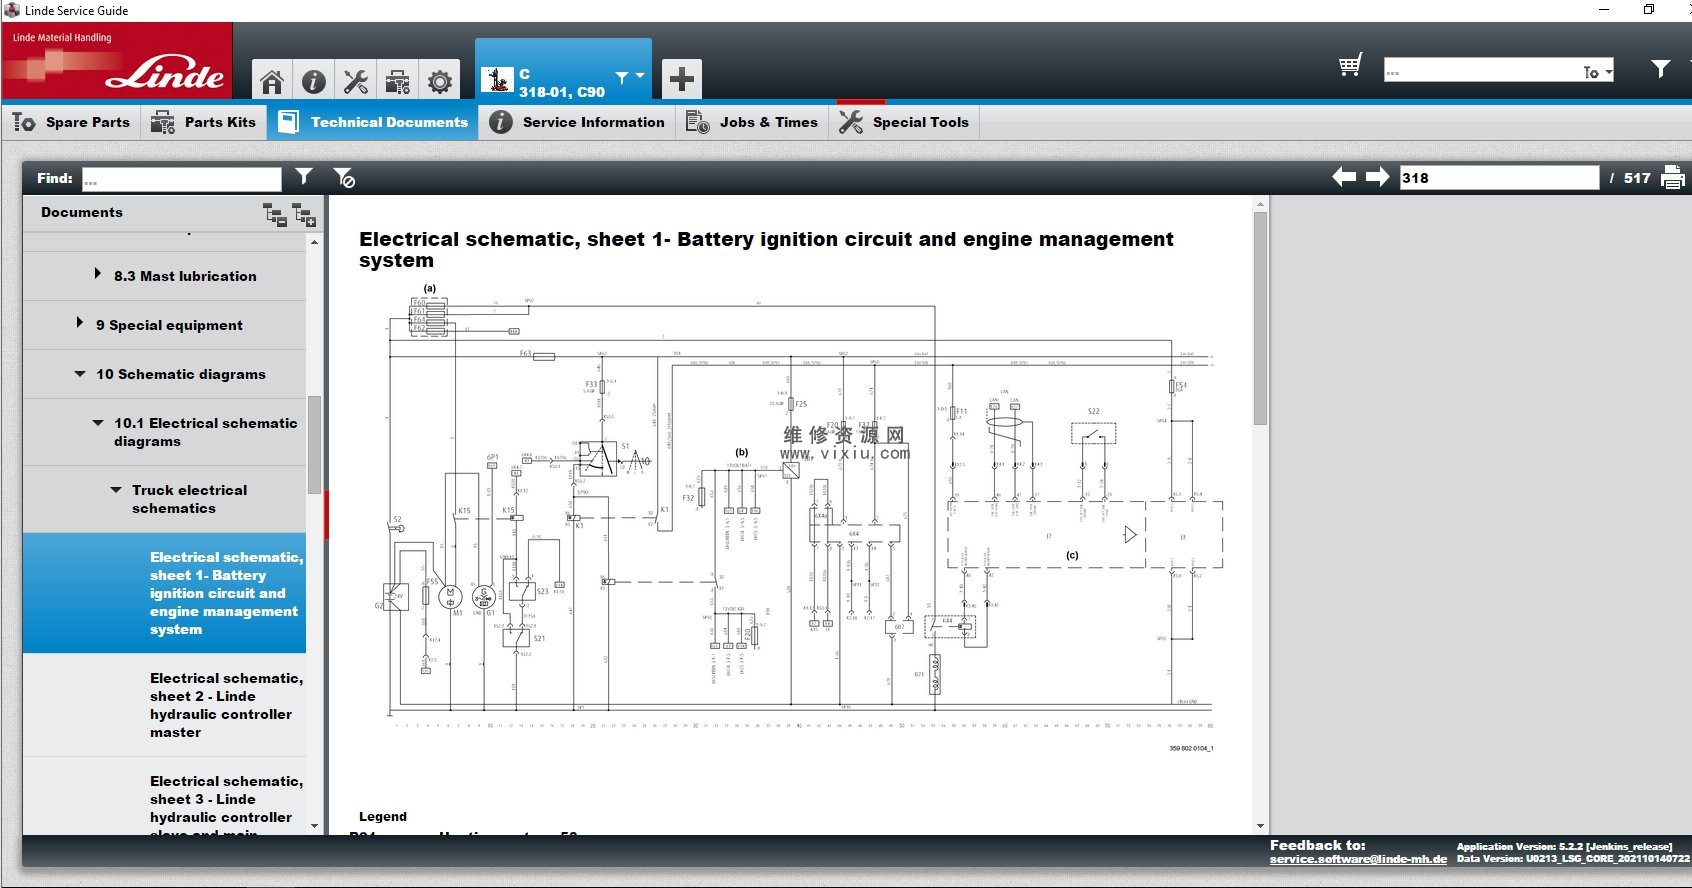Open Jobs & Times tab
The image size is (1692, 888).
tap(752, 122)
